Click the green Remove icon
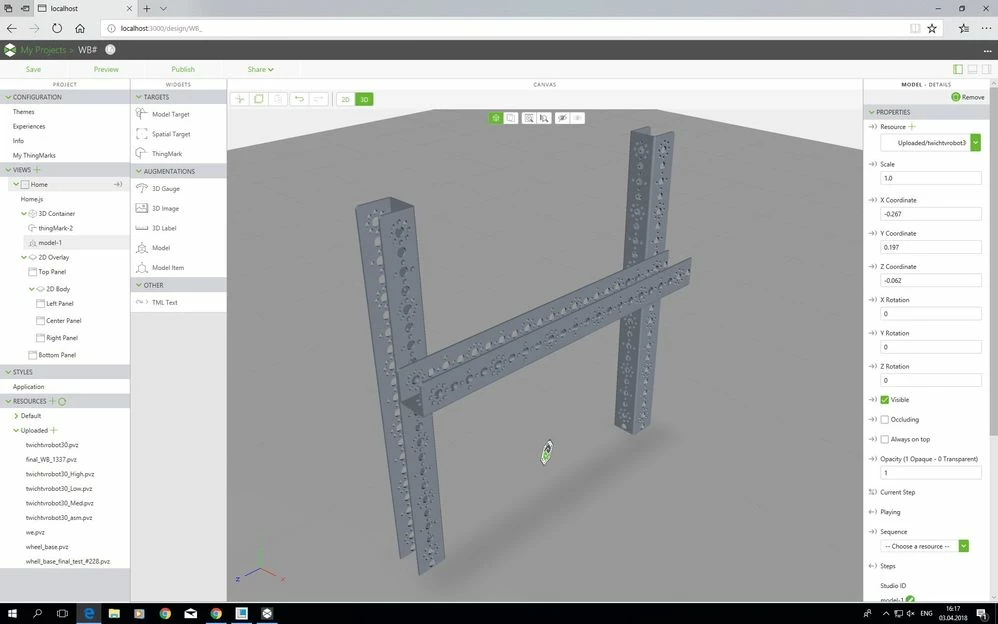Screen dimensions: 998x624 pos(955,97)
